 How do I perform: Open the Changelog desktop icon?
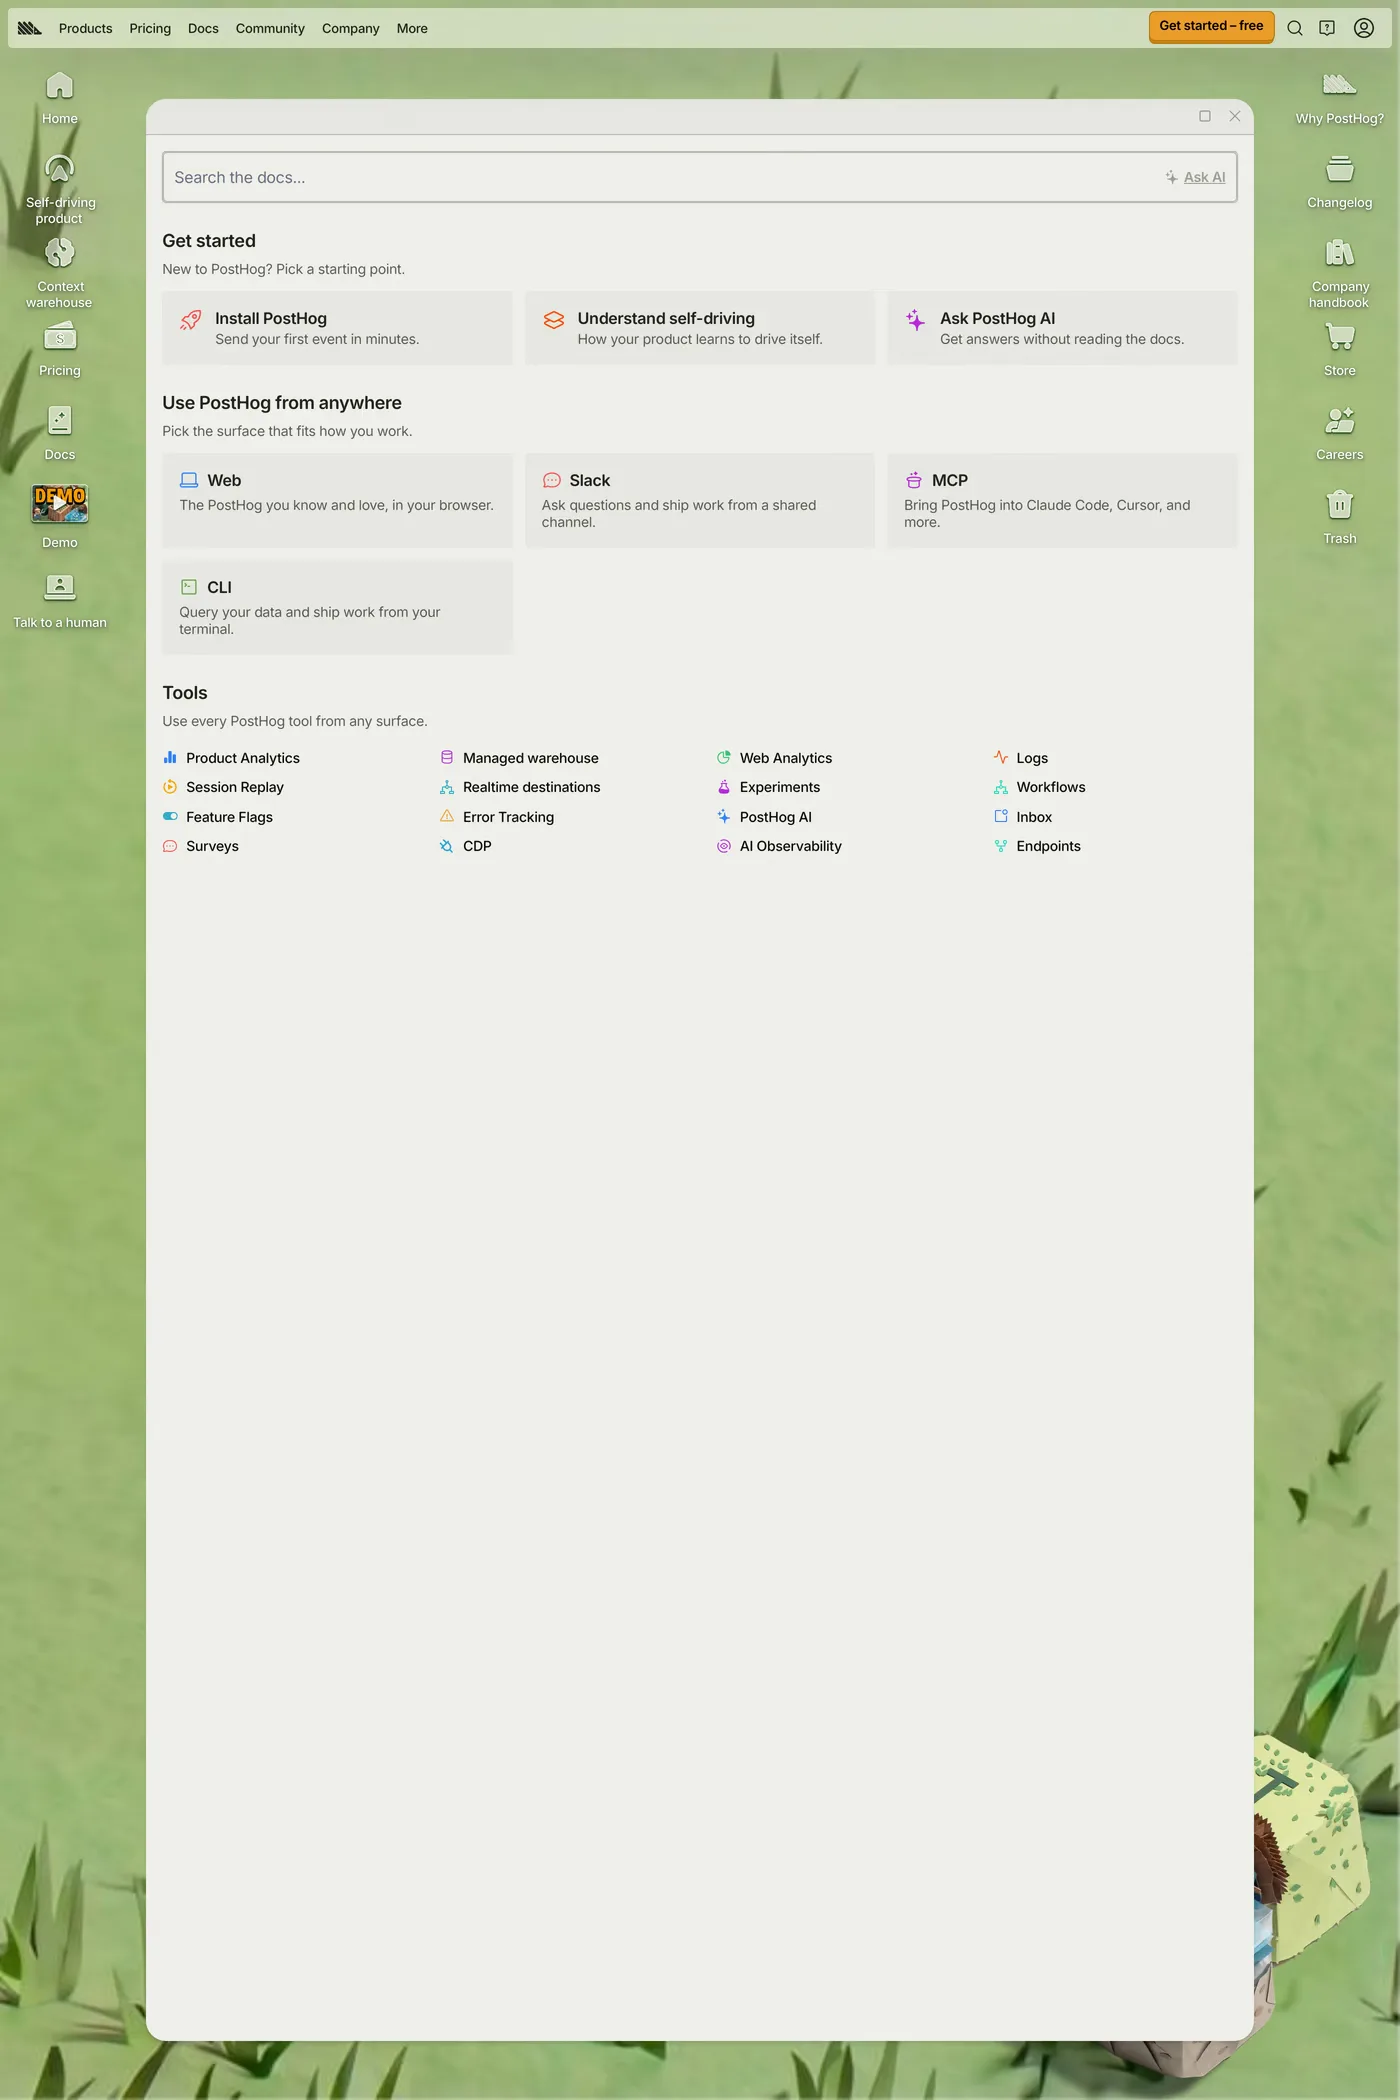click(1340, 182)
